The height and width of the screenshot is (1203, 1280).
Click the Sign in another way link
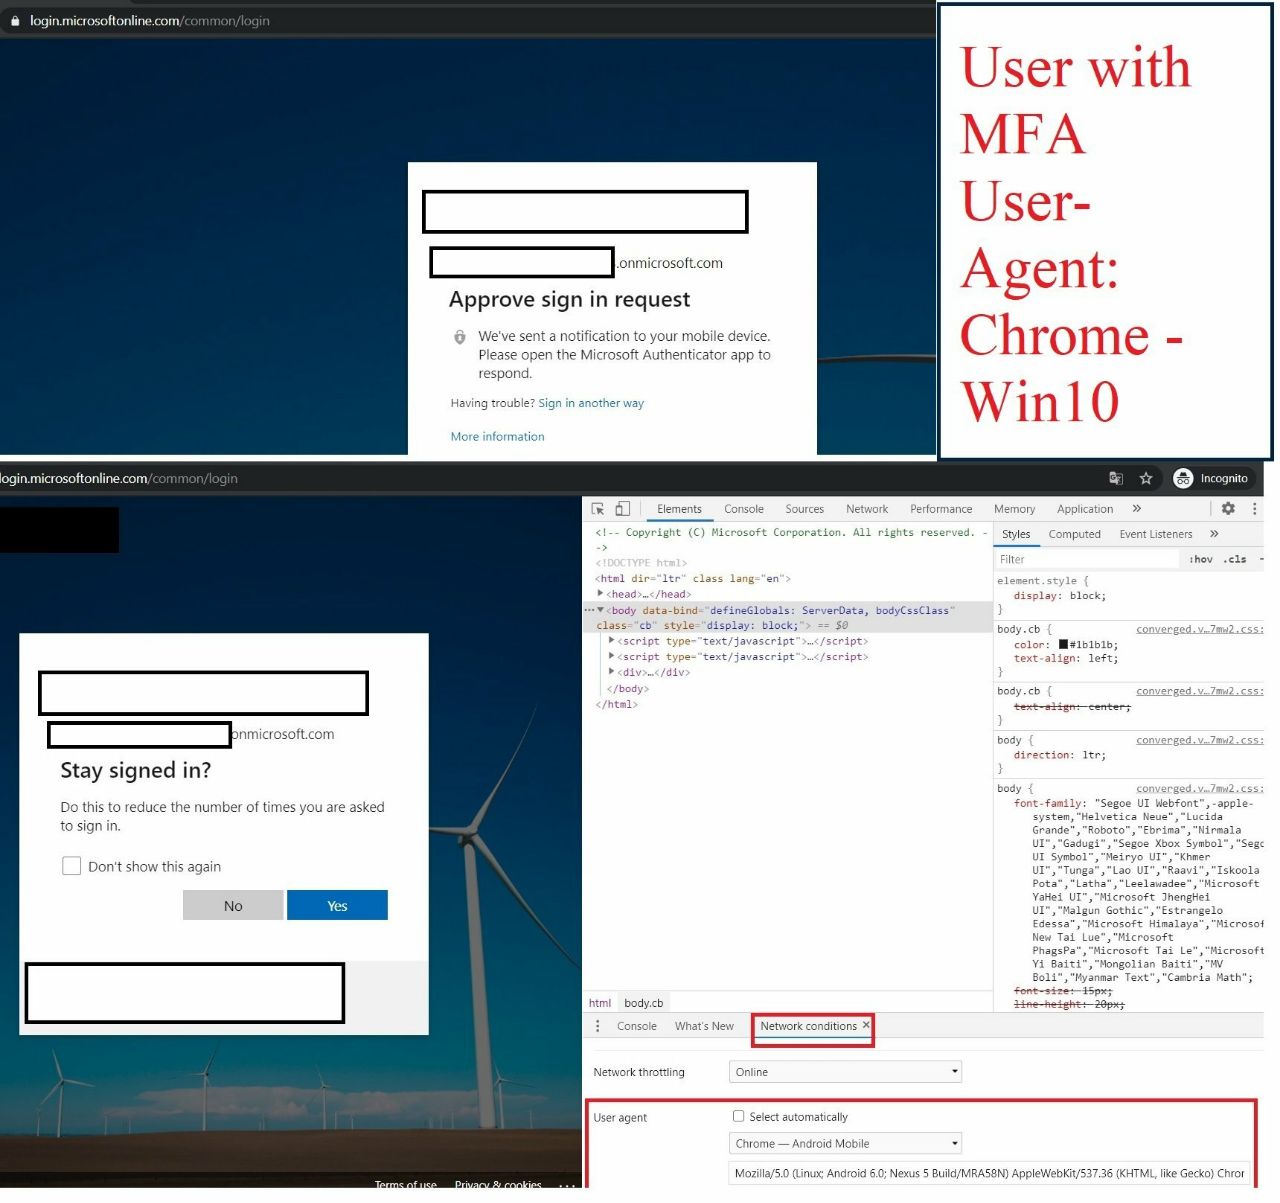tap(591, 404)
